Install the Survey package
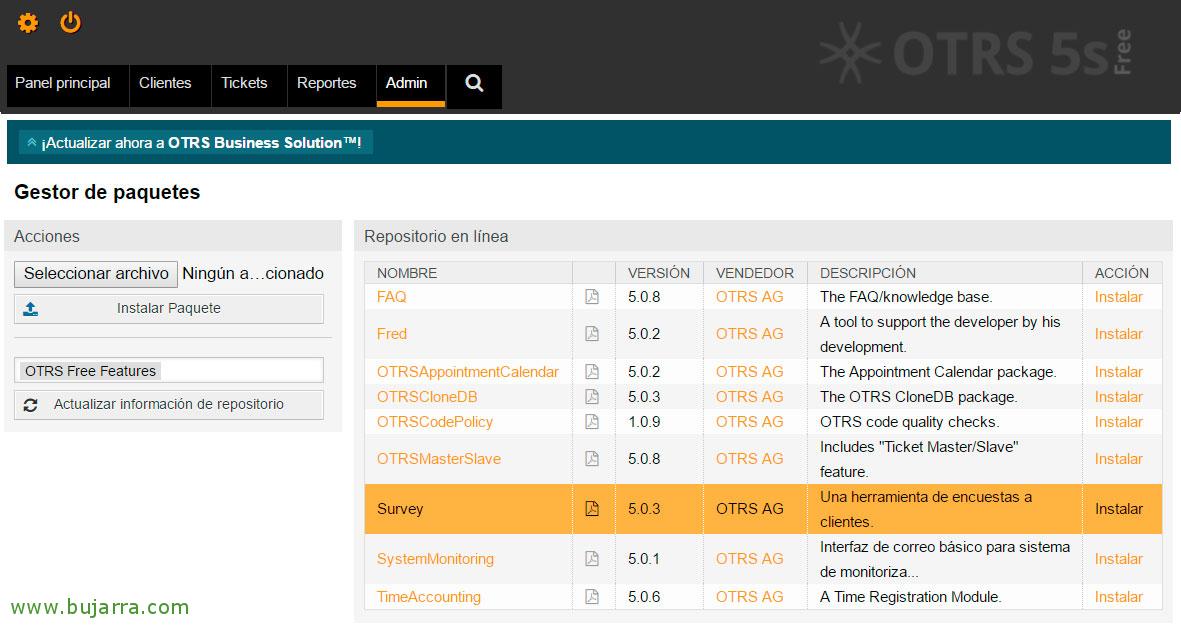The image size is (1181, 629). [x=1118, y=509]
